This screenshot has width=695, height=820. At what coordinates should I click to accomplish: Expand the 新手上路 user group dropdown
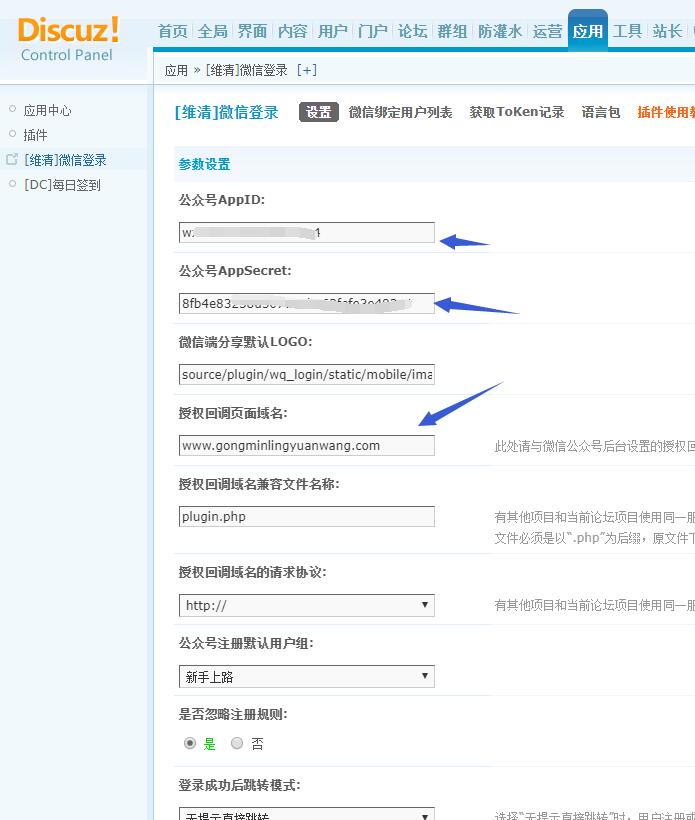tap(306, 677)
